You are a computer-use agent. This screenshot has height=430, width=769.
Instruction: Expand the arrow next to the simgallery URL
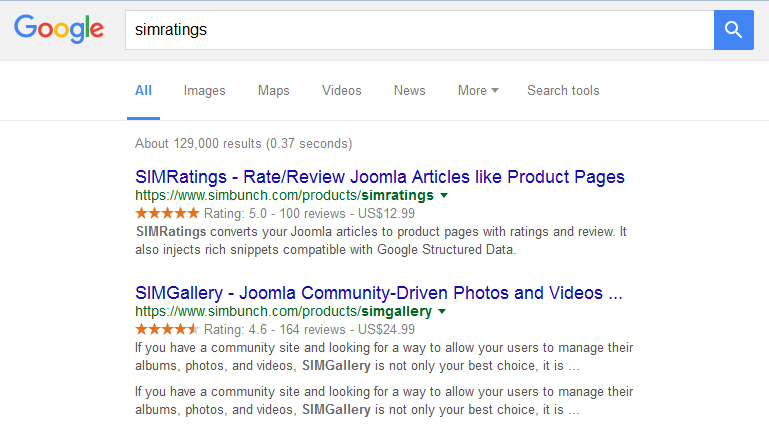(x=442, y=312)
